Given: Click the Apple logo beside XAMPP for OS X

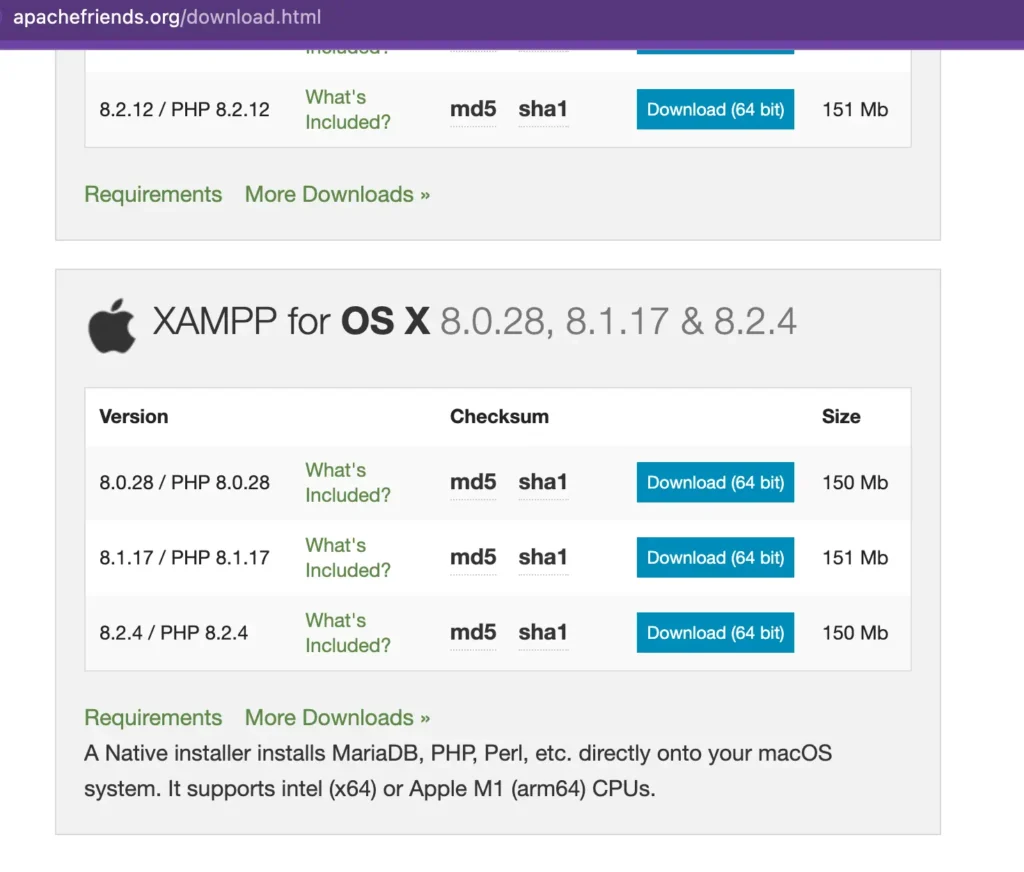Looking at the screenshot, I should (x=112, y=326).
